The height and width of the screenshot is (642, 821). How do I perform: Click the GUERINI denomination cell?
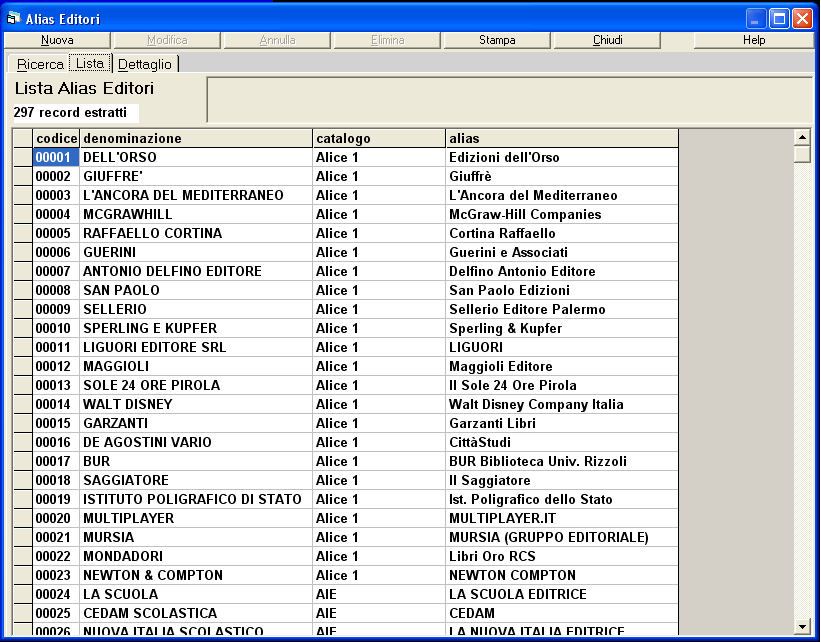click(196, 252)
